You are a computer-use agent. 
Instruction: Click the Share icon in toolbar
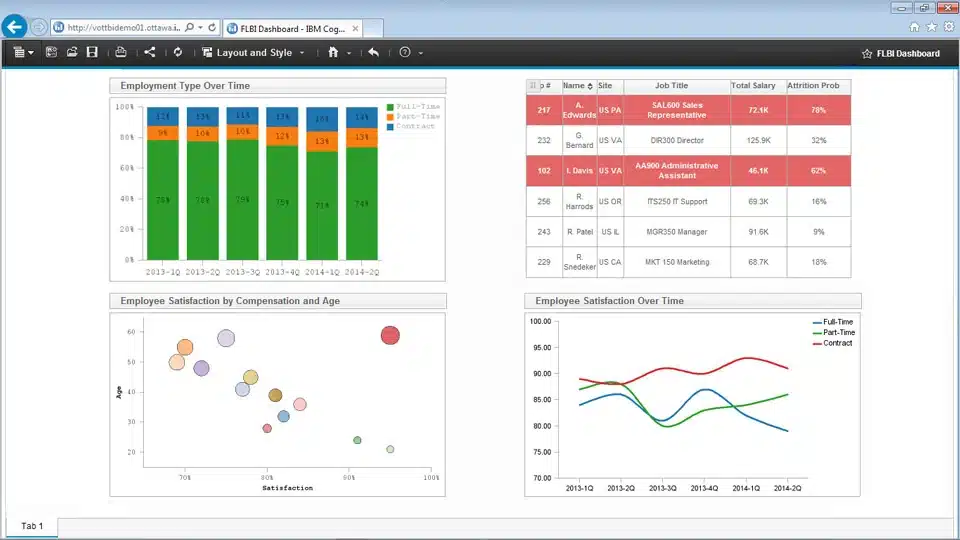coord(150,52)
